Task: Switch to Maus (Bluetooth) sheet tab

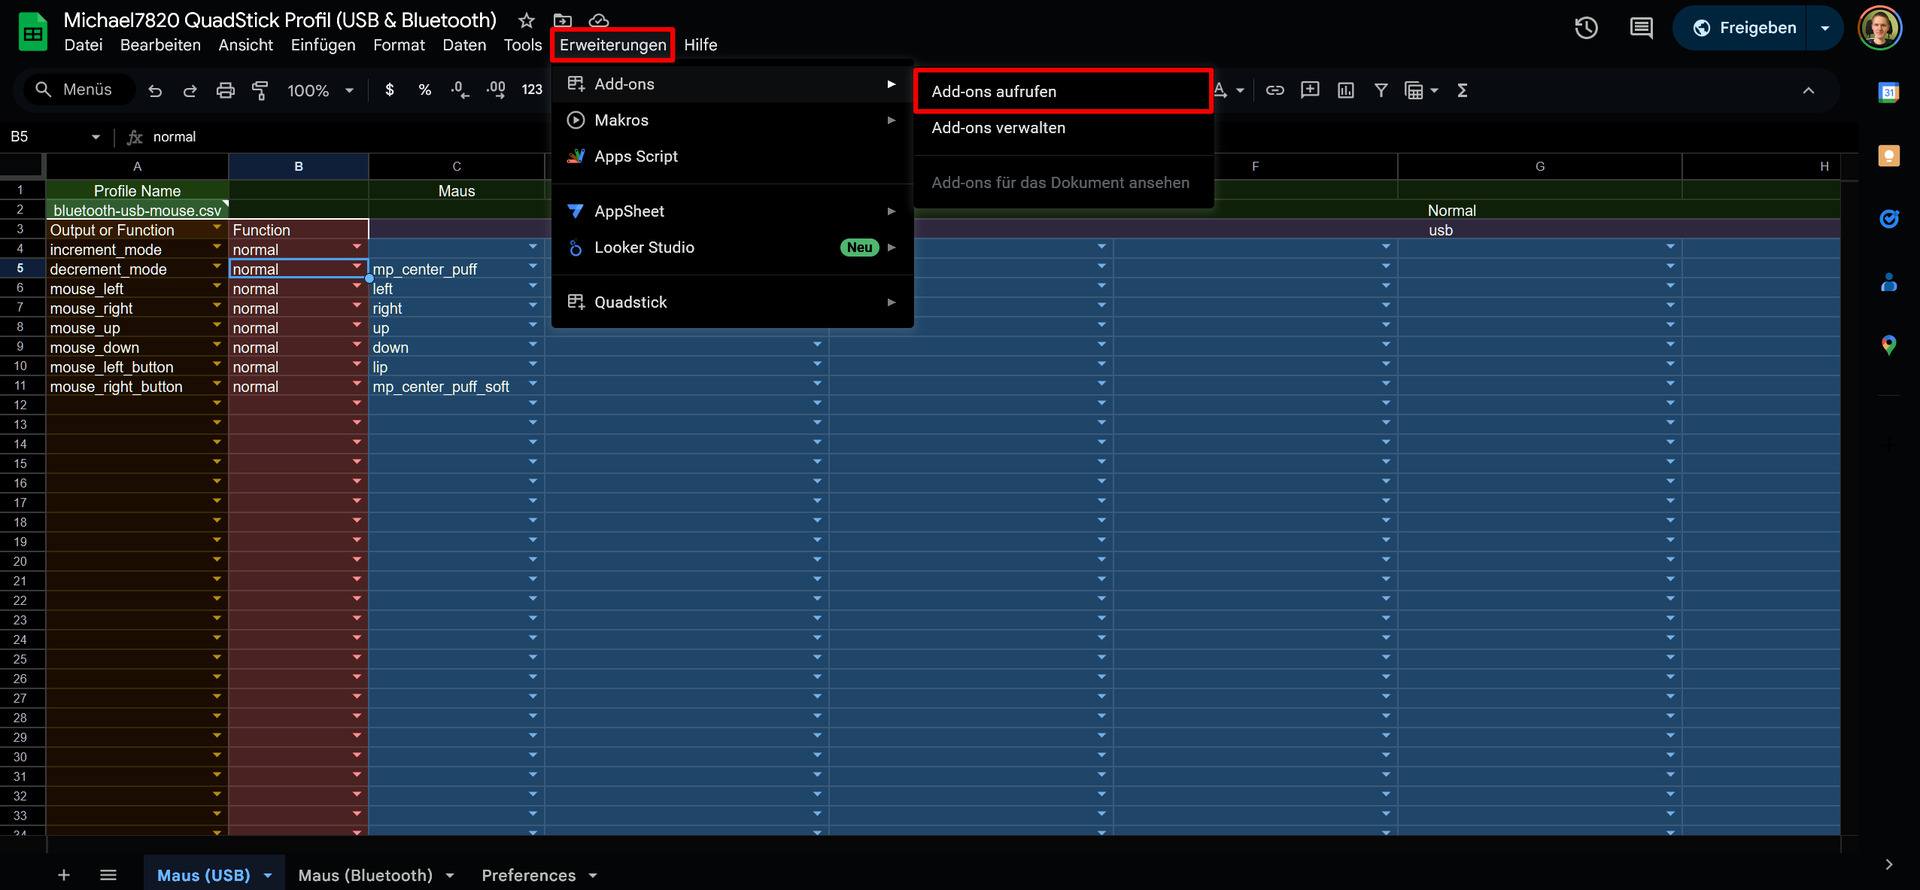Action: pos(365,875)
